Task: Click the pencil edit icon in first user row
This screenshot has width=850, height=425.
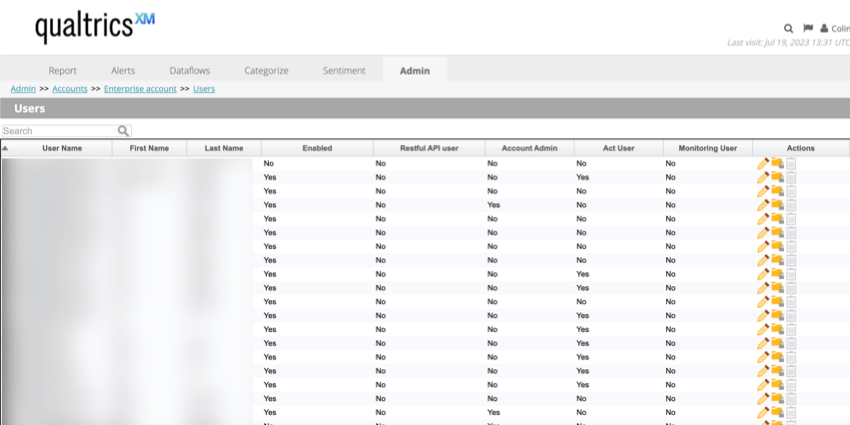Action: [x=763, y=163]
